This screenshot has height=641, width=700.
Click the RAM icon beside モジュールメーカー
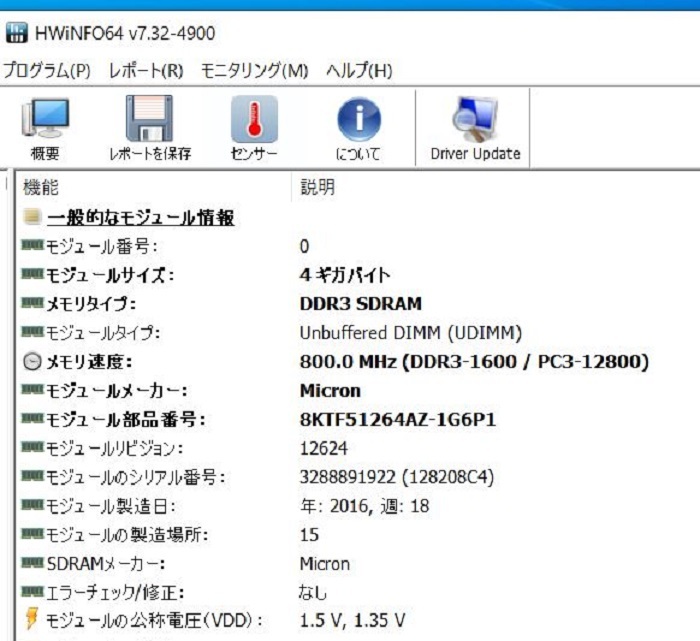[x=33, y=390]
